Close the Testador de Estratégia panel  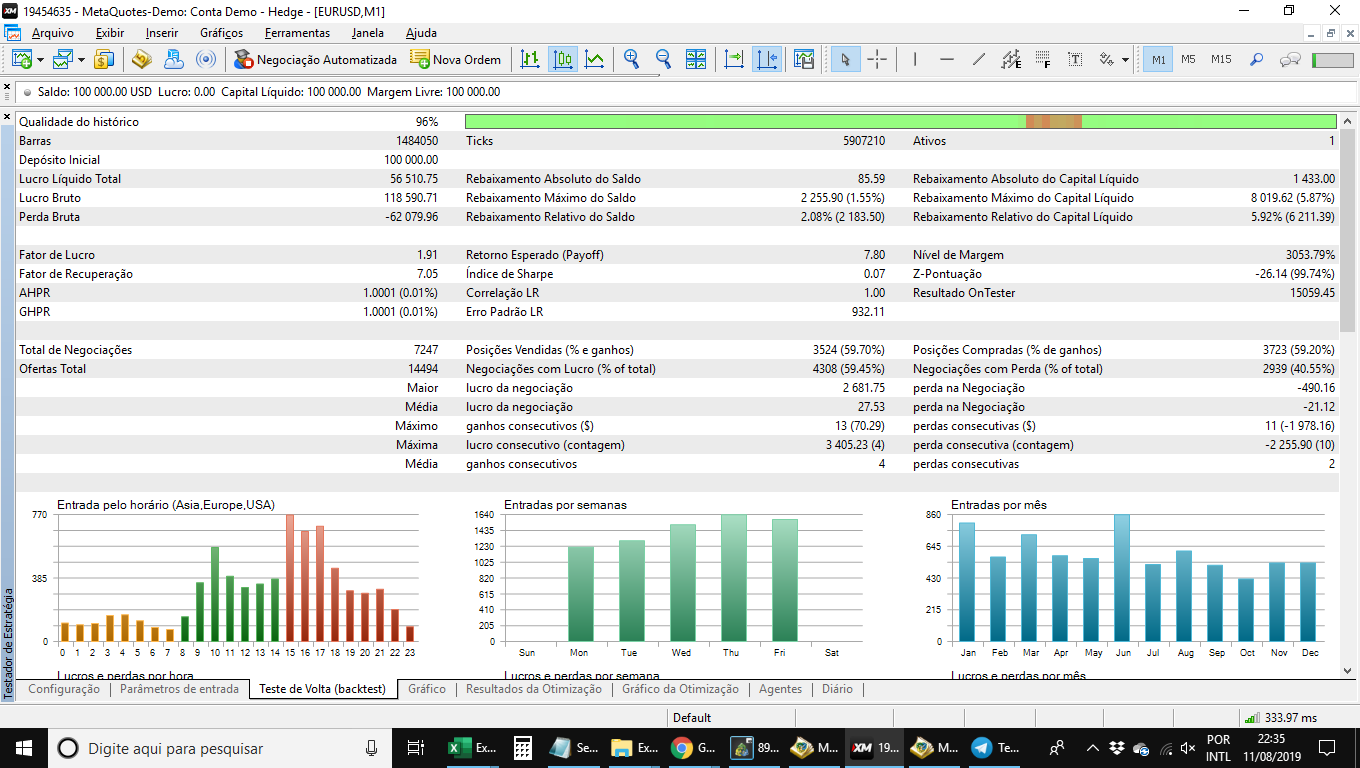[x=8, y=118]
